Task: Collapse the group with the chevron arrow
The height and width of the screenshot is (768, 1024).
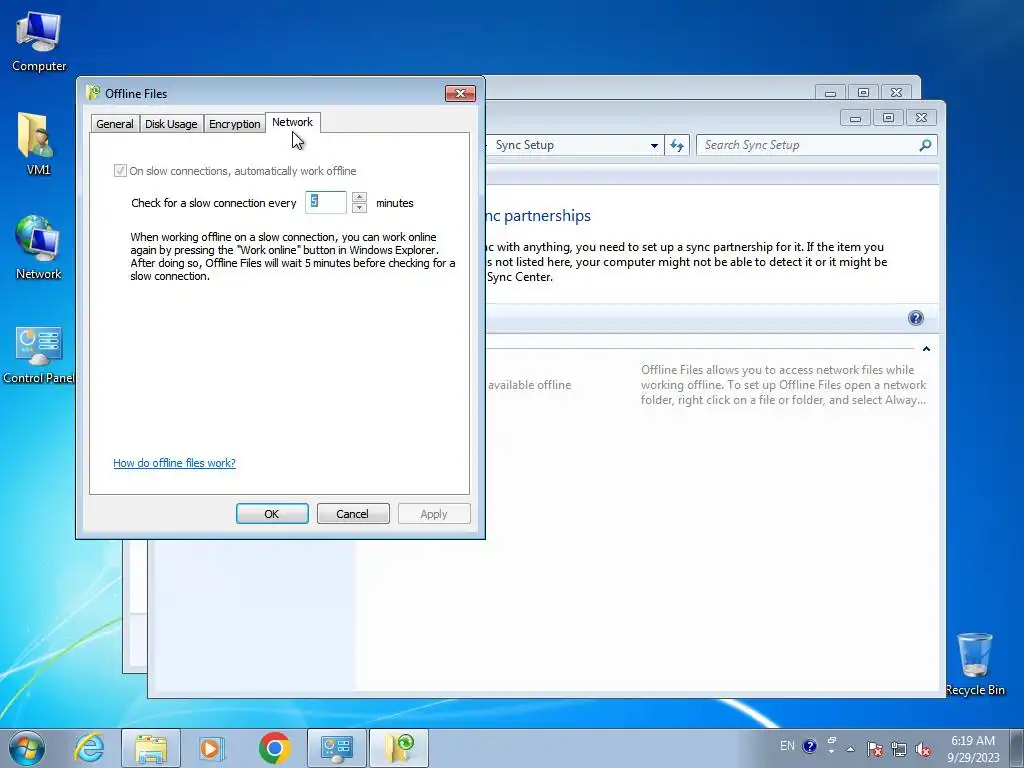Action: coord(926,349)
